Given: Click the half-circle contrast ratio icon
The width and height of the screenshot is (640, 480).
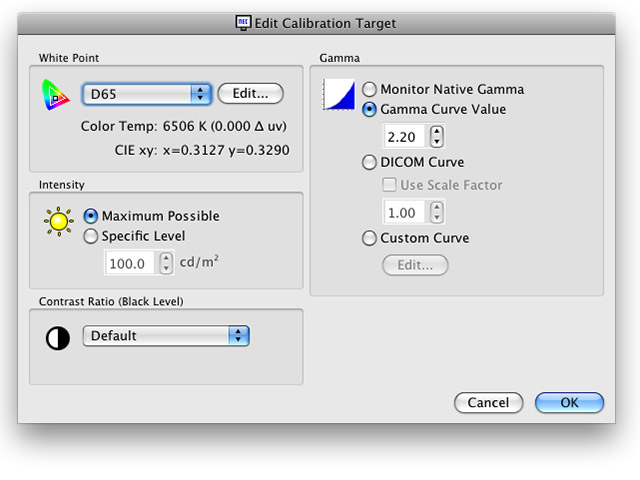Looking at the screenshot, I should (58, 338).
